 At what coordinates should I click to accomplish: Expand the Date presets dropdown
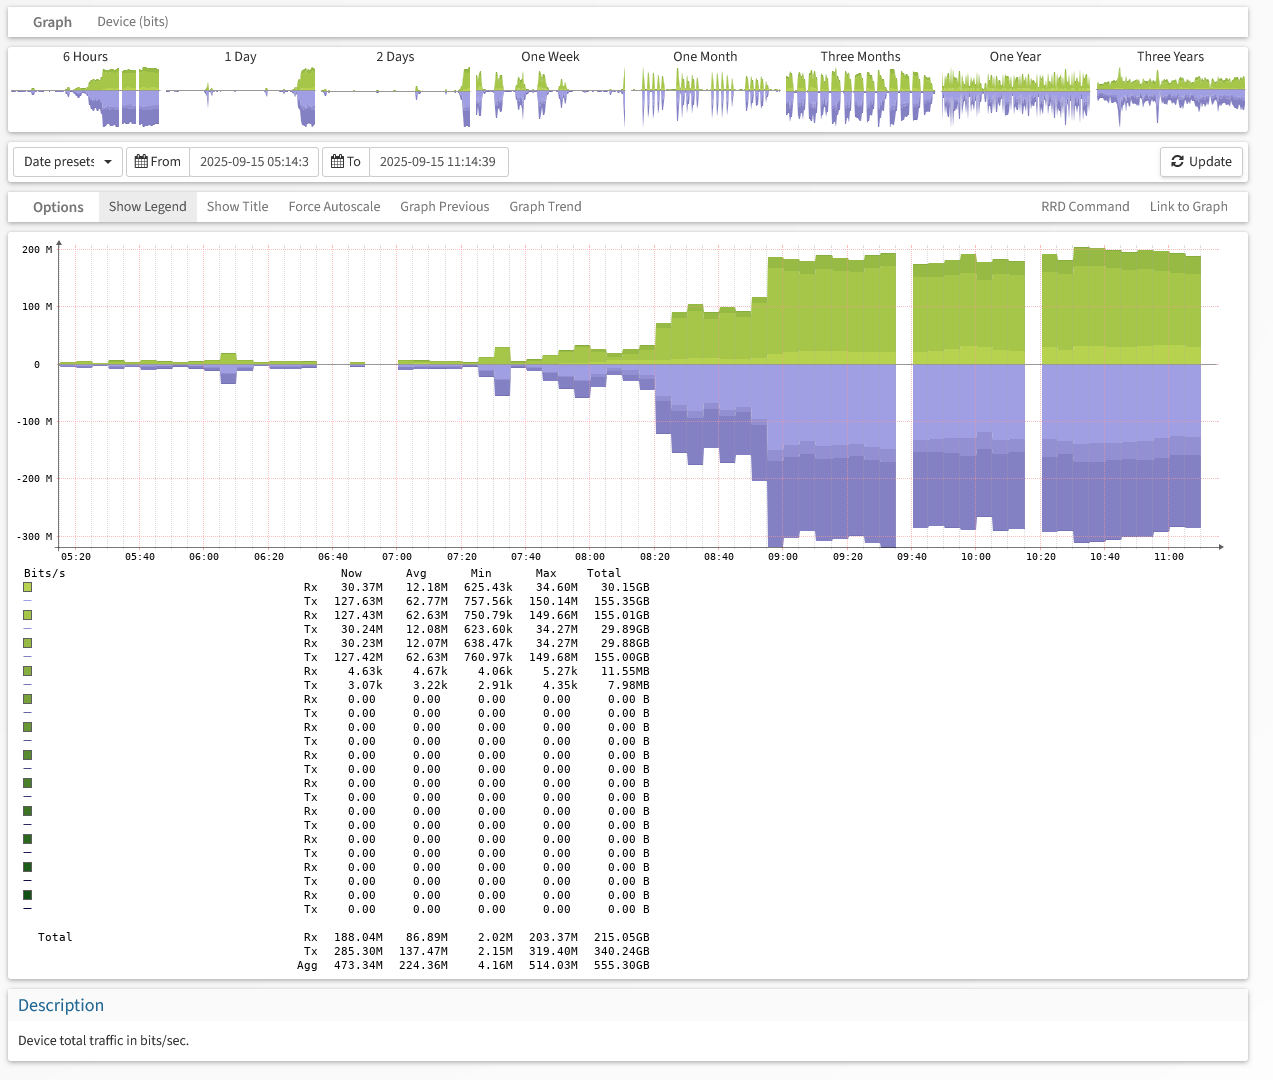67,162
